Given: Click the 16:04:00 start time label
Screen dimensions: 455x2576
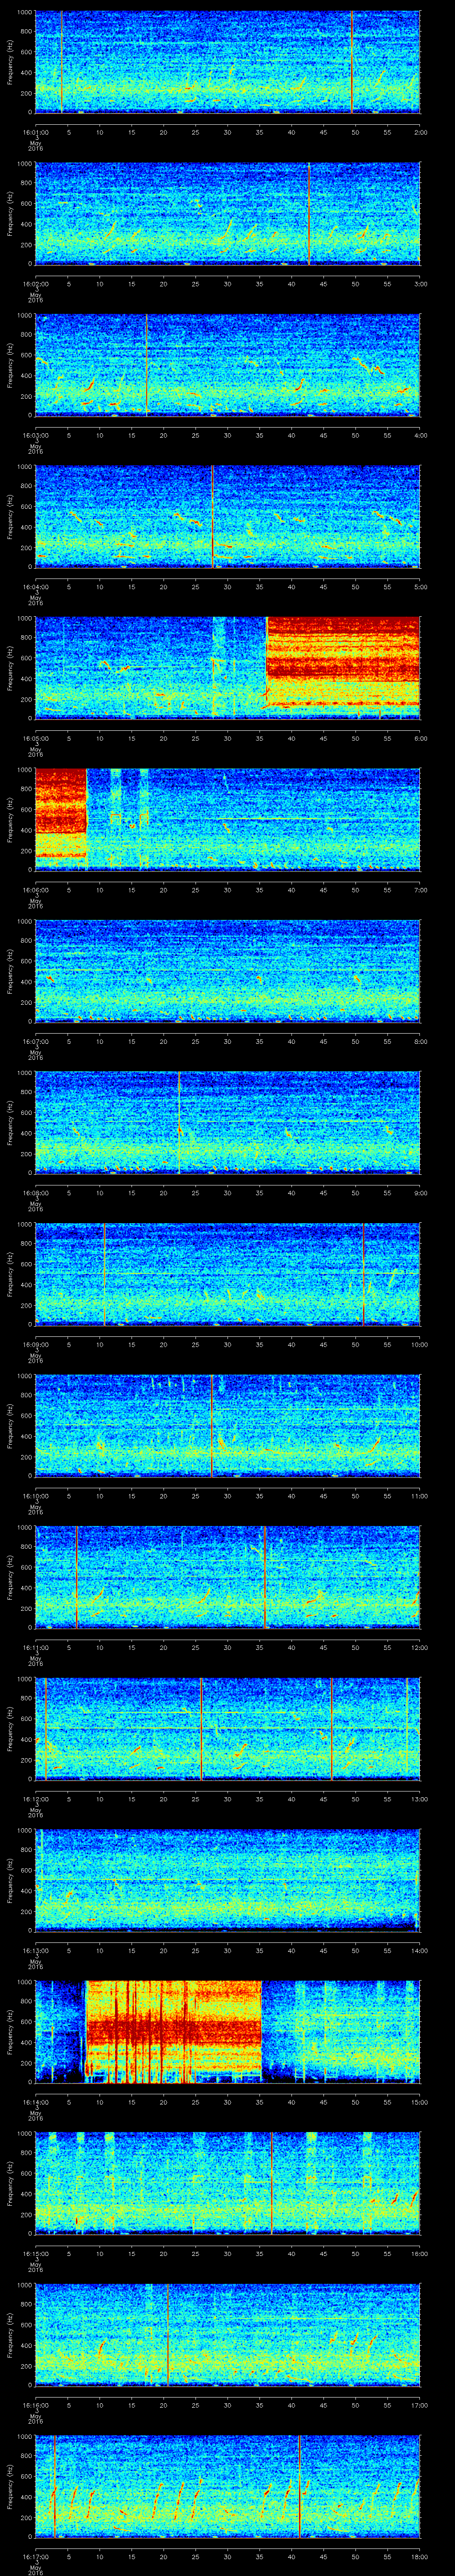Looking at the screenshot, I should (x=35, y=586).
